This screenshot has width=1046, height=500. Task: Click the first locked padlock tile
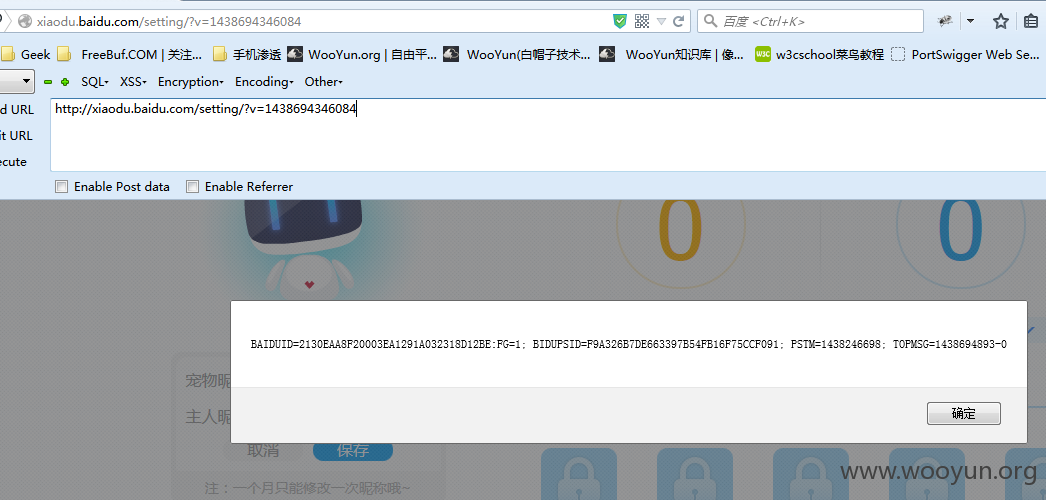tap(578, 474)
